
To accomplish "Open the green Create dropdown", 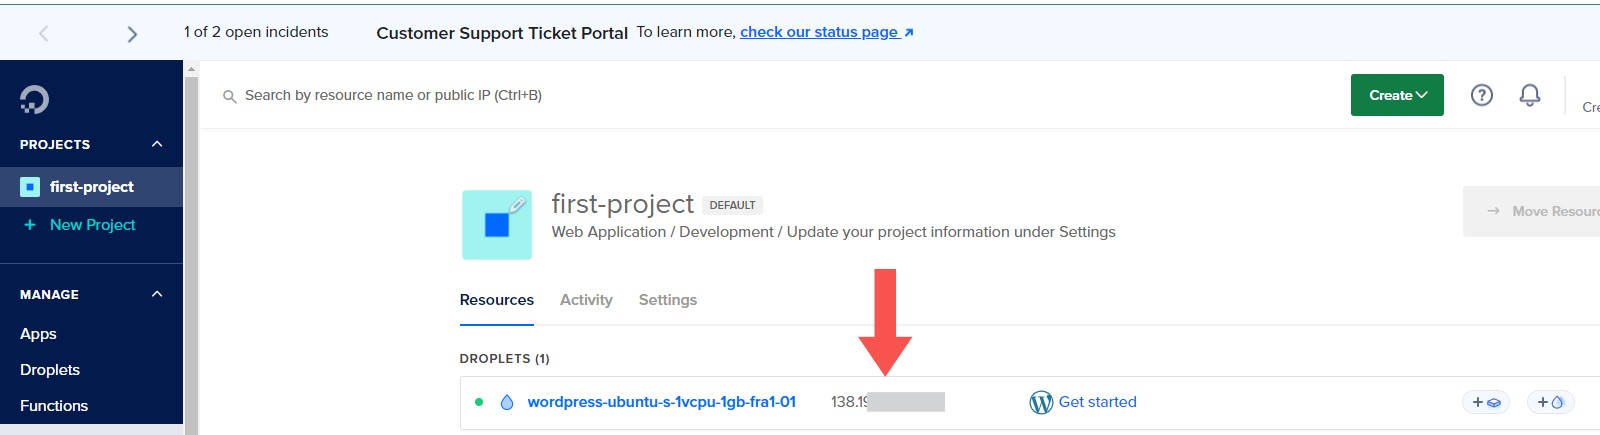I will (1397, 95).
